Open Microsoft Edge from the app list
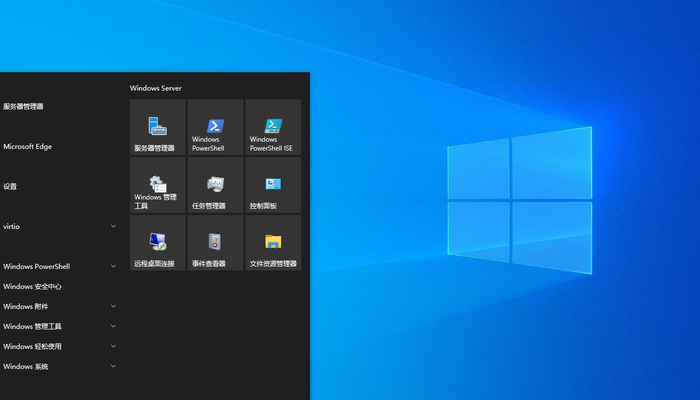Screen dimensions: 700x400 pos(28,146)
